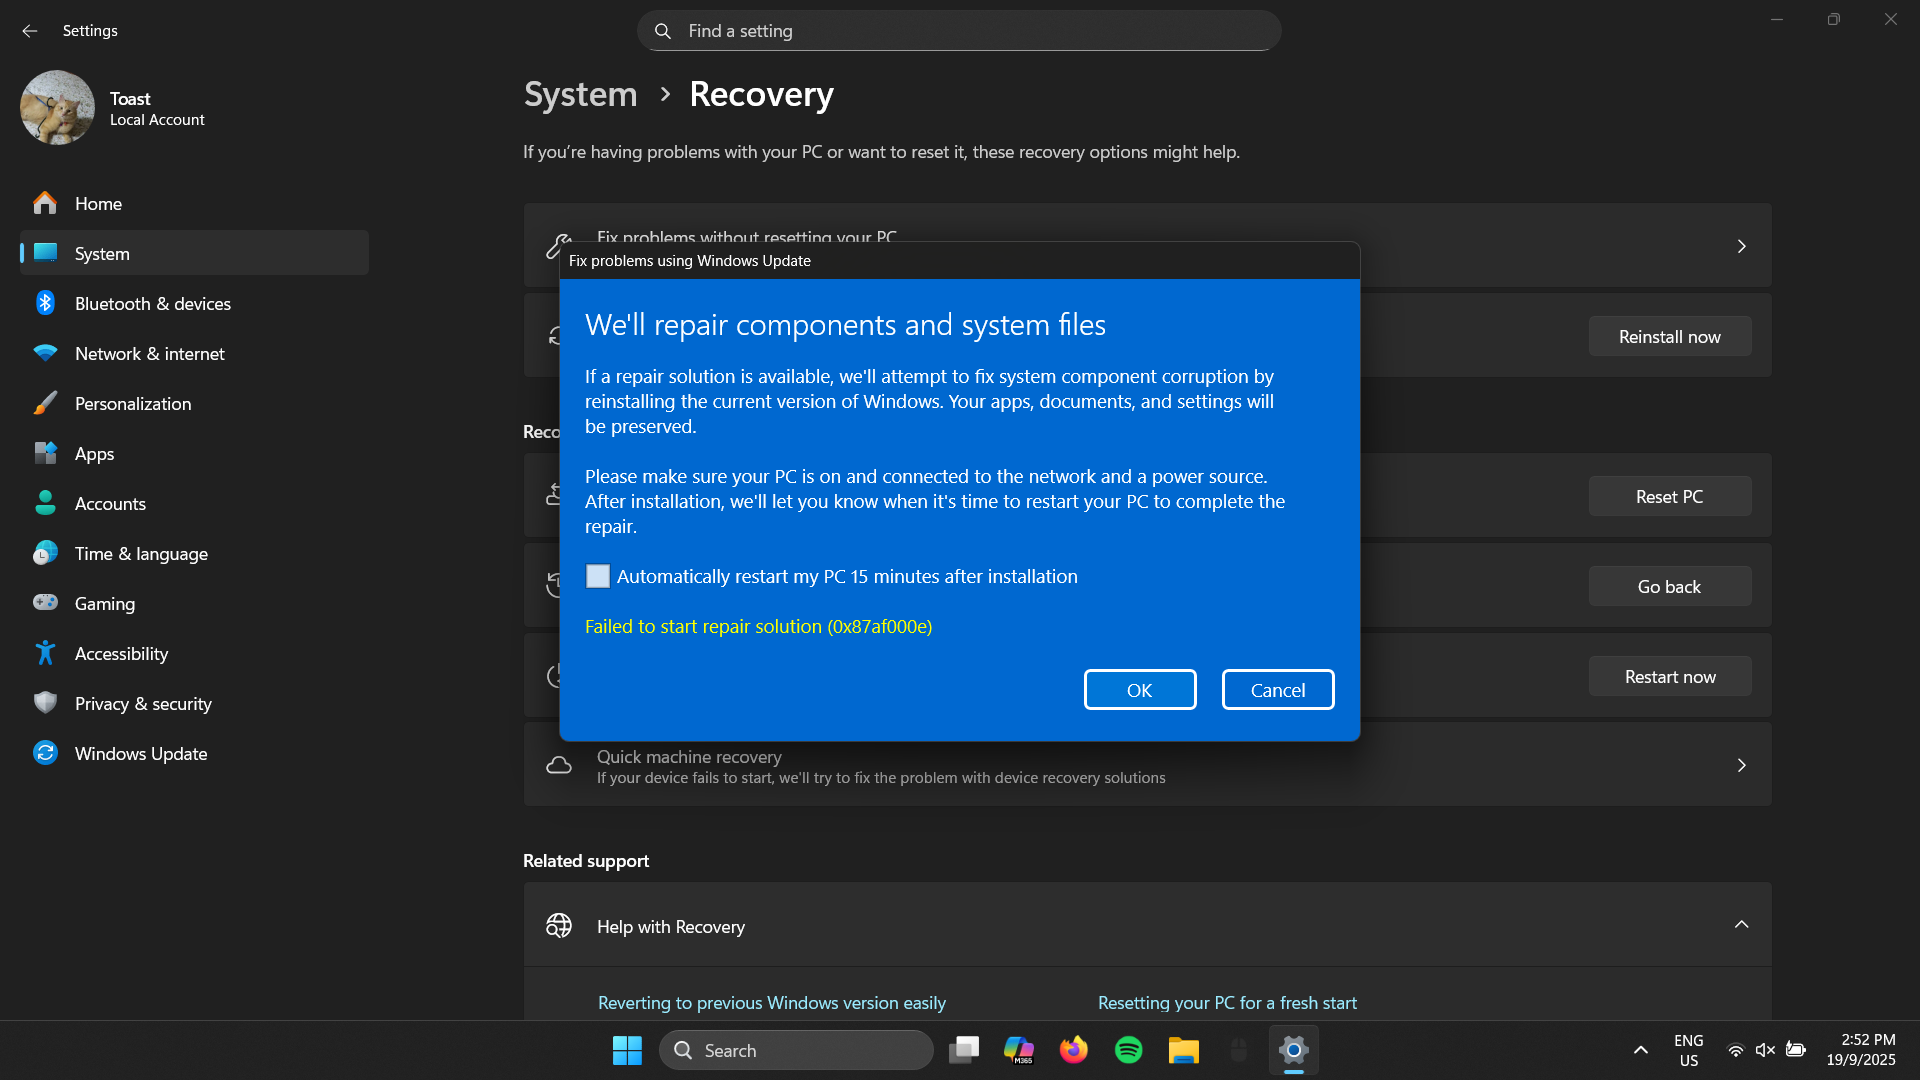This screenshot has height=1080, width=1920.
Task: Open Reverting to previous Windows version easily
Action: [771, 1002]
